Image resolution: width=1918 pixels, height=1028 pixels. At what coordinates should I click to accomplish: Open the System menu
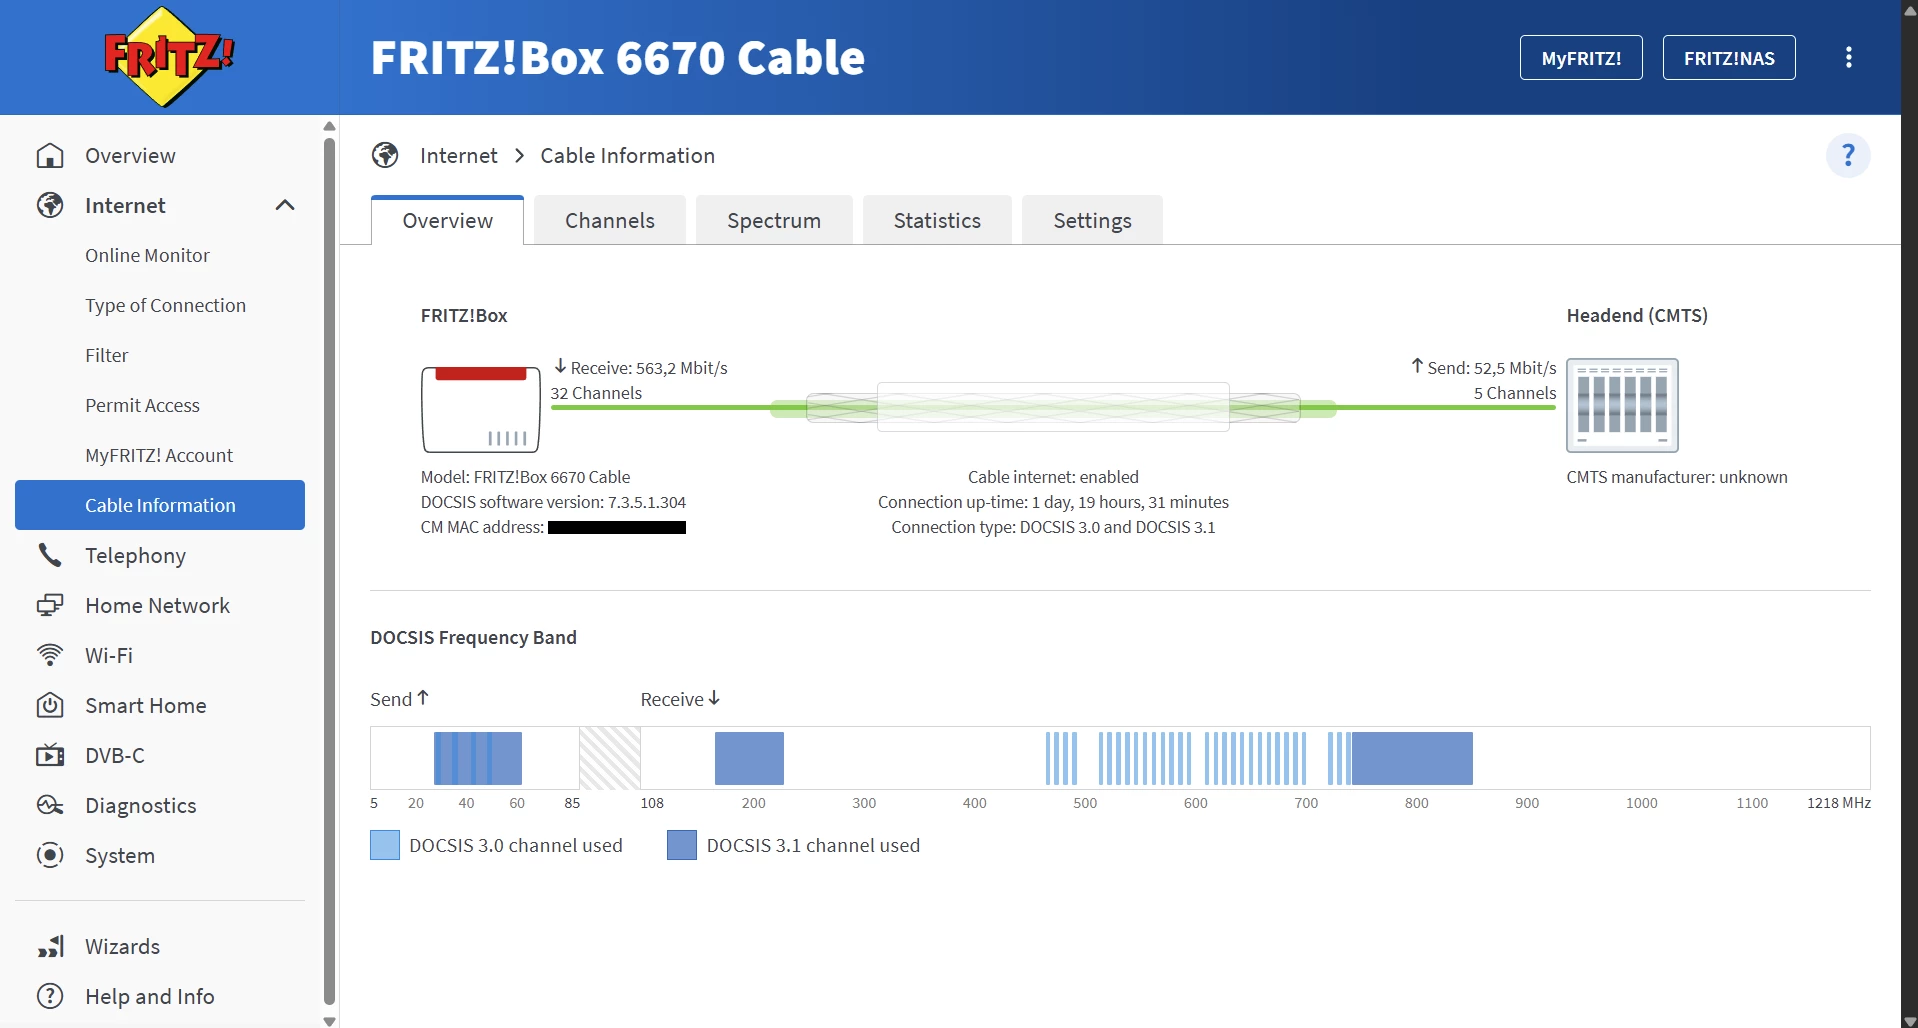120,855
